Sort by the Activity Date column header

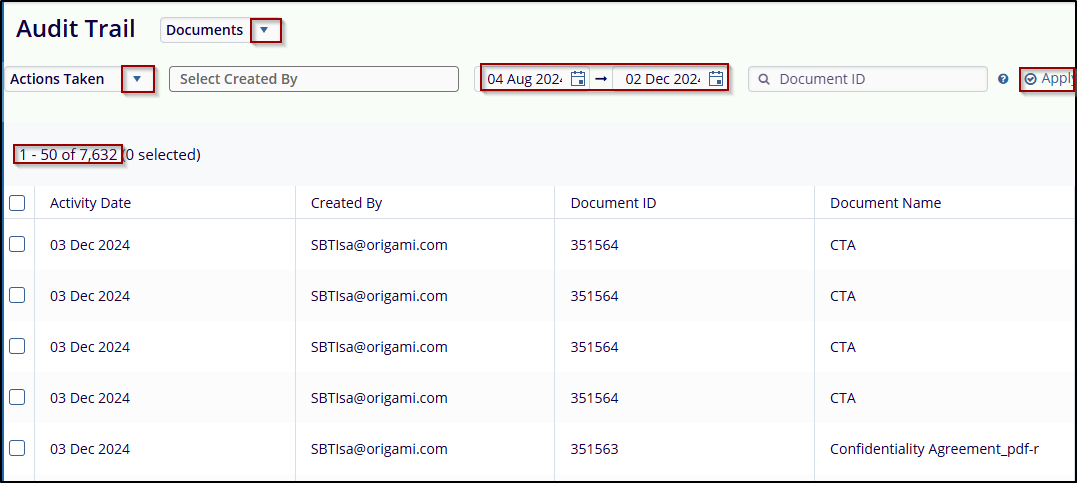coord(90,203)
